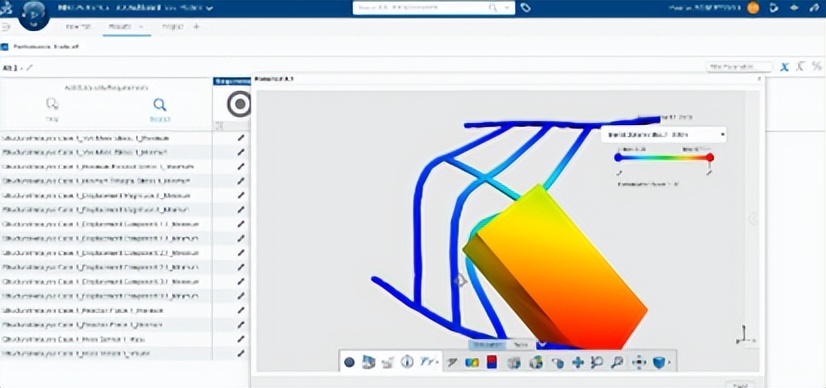
Task: Click the axis triad in viewer corner
Action: tap(744, 335)
